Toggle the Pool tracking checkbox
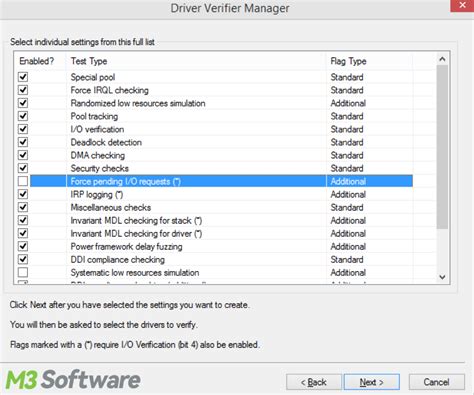 pyautogui.click(x=23, y=116)
